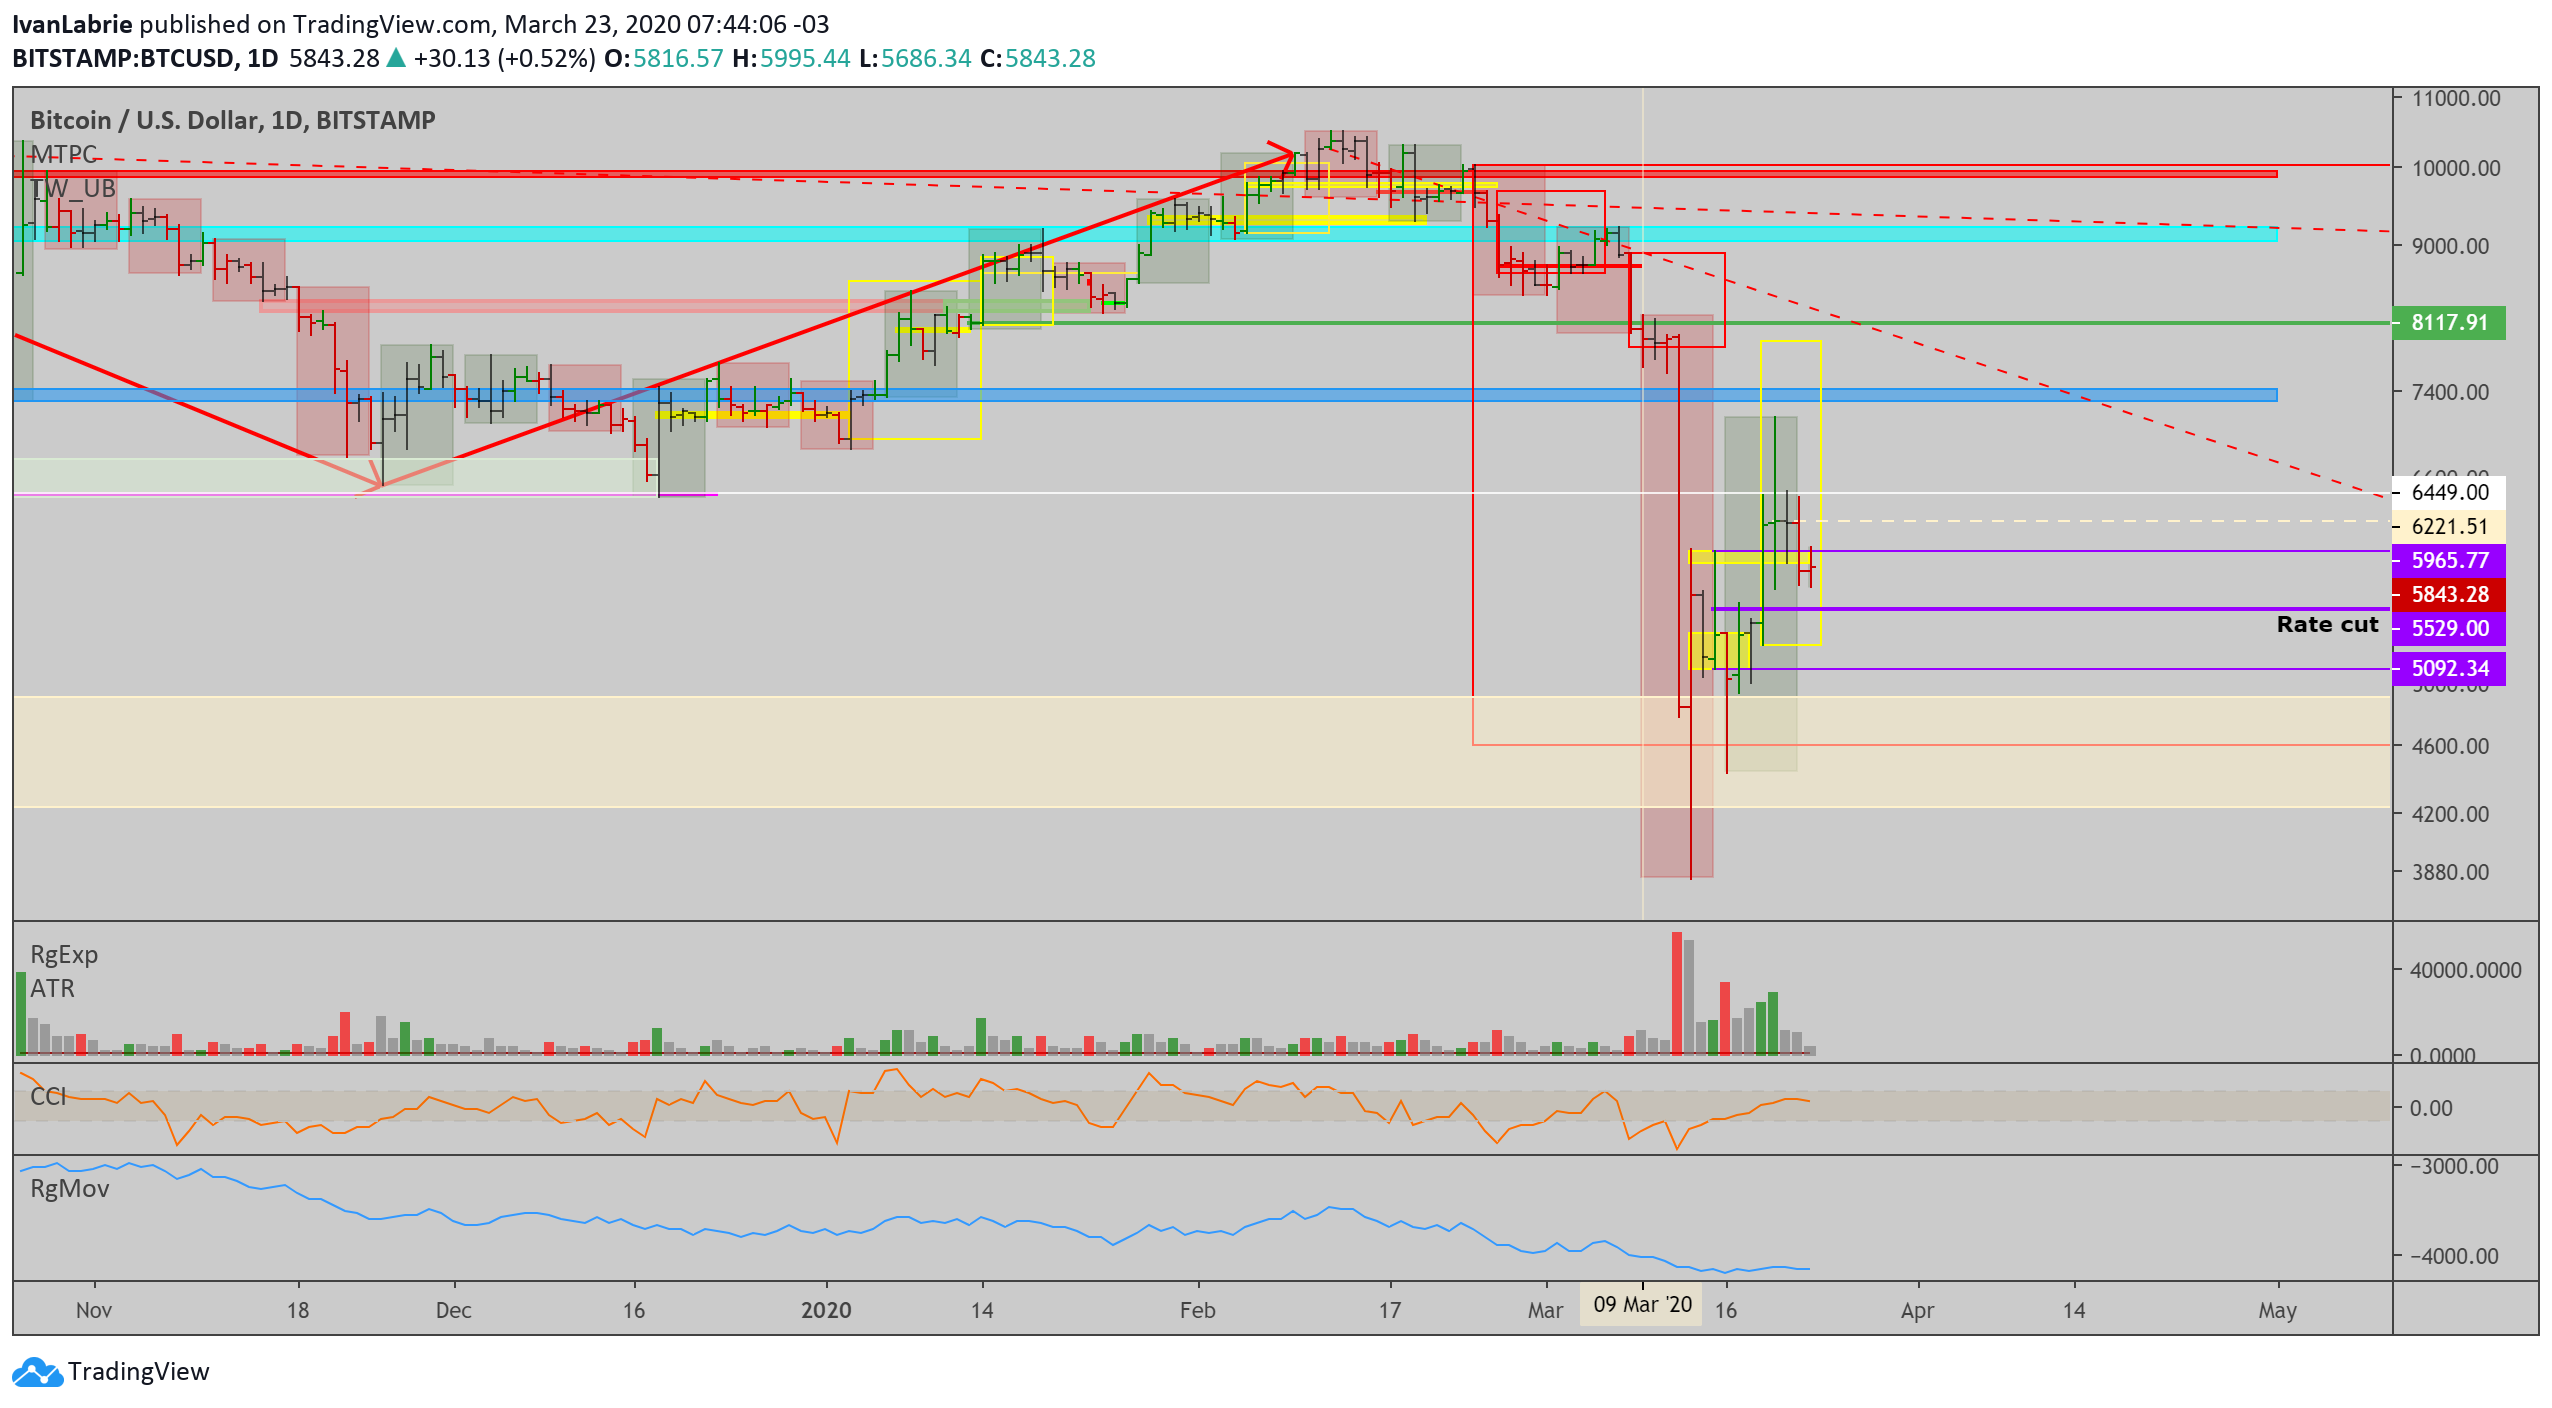
Task: Click the May label on time axis
Action: [2277, 1310]
